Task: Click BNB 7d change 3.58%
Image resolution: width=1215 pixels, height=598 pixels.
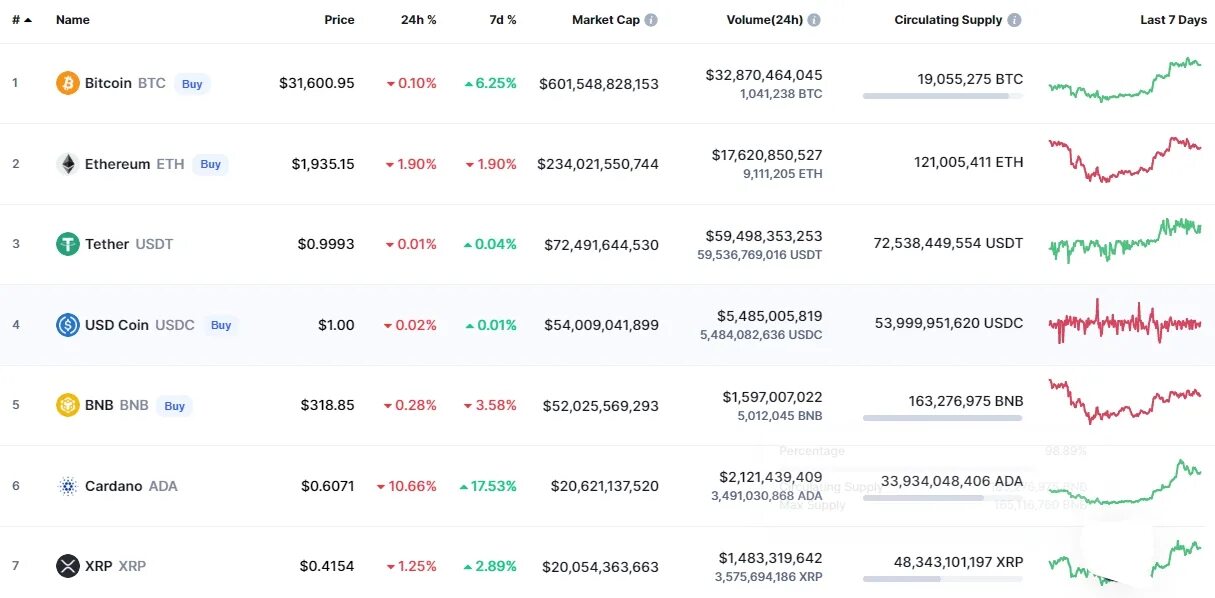Action: (491, 405)
